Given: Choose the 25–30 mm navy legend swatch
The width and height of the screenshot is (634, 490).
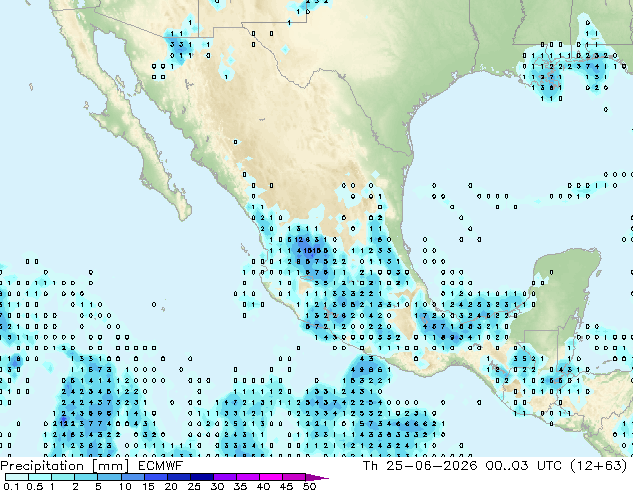Looking at the screenshot, I should [x=202, y=477].
